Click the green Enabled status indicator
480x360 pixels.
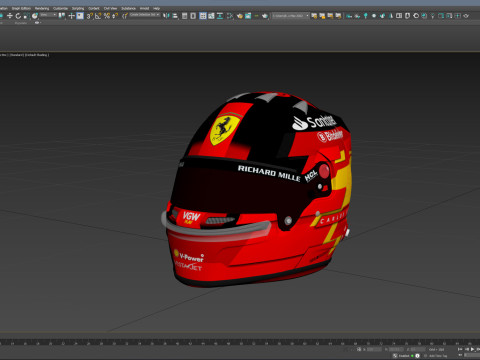[x=412, y=356]
